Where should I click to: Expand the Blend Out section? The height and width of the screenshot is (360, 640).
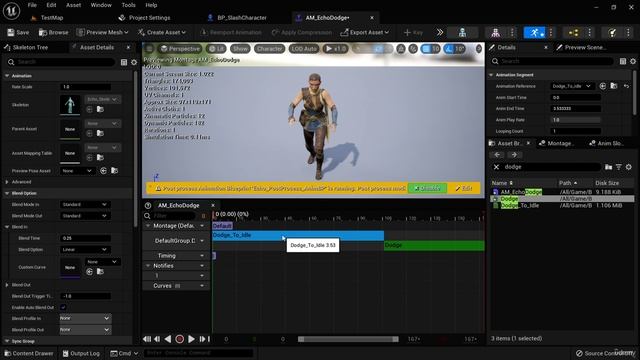(7, 285)
